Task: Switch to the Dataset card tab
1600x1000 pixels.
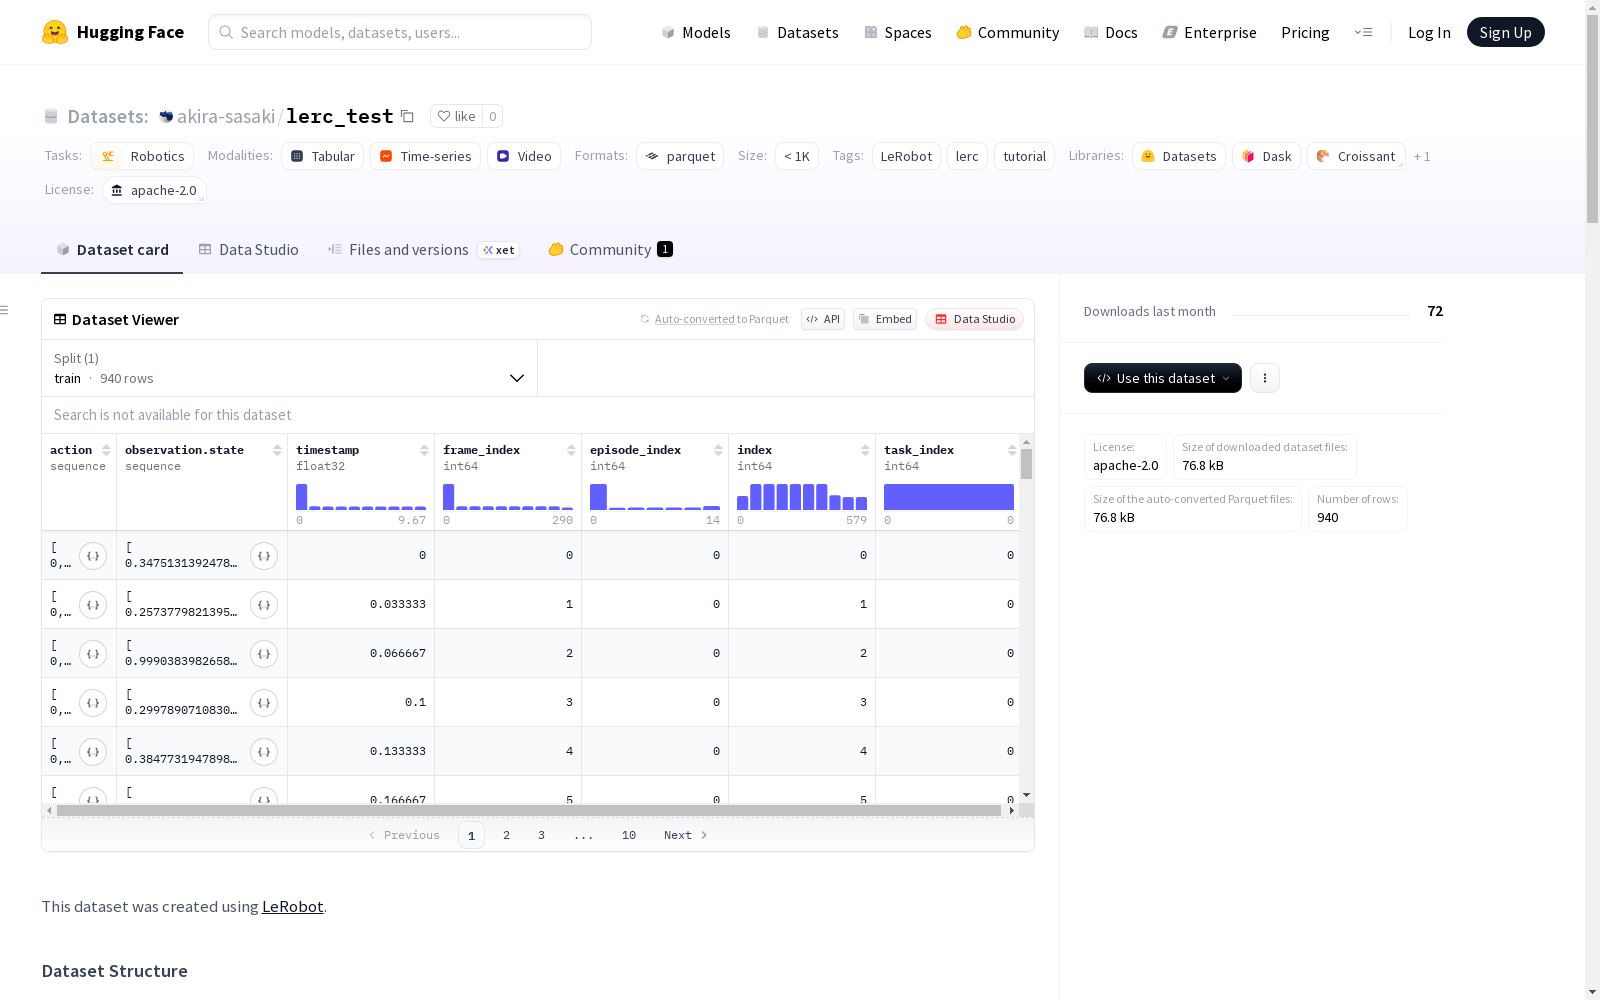Action: click(112, 250)
